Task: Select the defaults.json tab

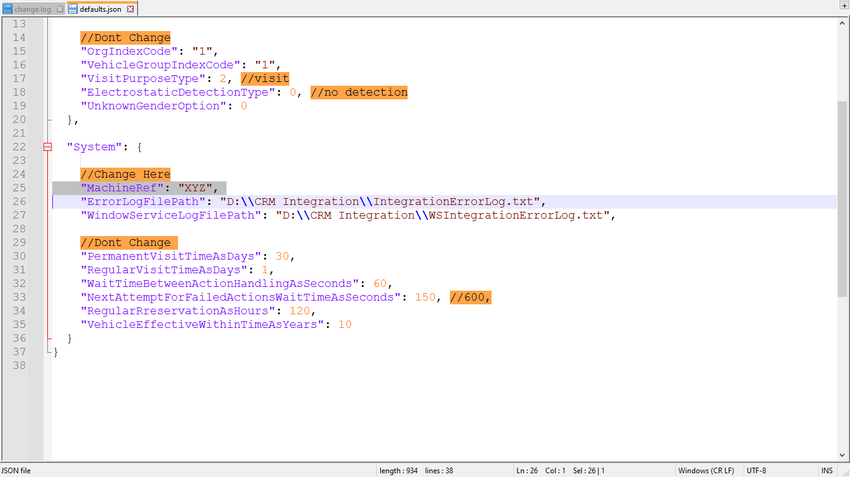Action: coord(101,9)
